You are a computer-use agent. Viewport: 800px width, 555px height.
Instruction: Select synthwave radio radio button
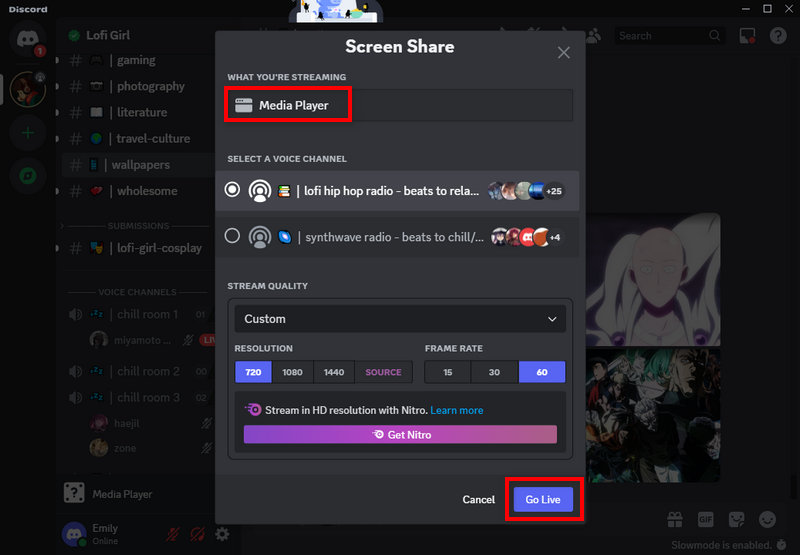[x=232, y=236]
